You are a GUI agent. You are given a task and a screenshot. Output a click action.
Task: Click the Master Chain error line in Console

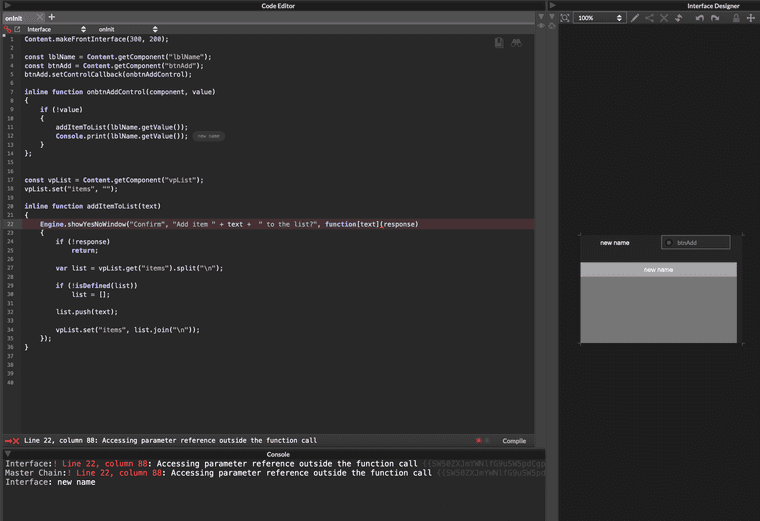point(274,473)
